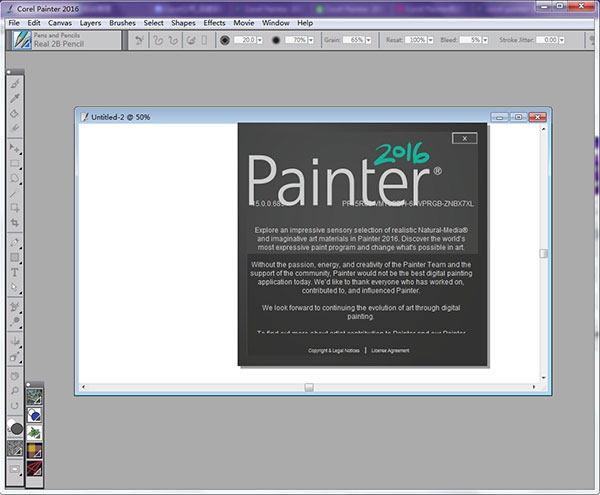Open the License Agreement link
This screenshot has width=600, height=495.
[x=390, y=350]
